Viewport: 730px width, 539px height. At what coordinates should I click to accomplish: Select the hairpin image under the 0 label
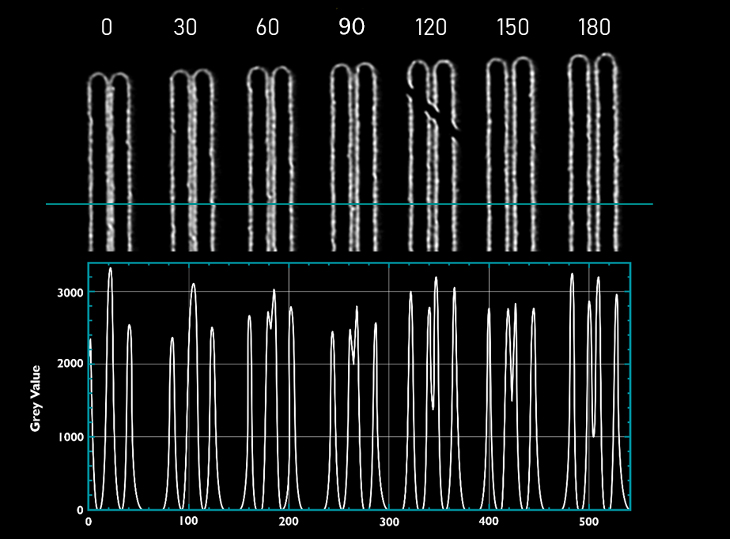point(108,160)
